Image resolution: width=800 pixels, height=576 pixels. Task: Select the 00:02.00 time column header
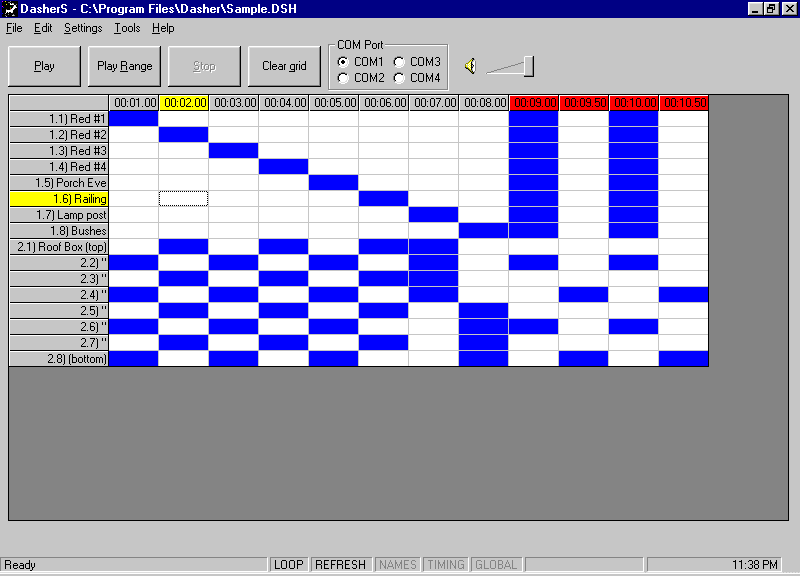tap(184, 103)
